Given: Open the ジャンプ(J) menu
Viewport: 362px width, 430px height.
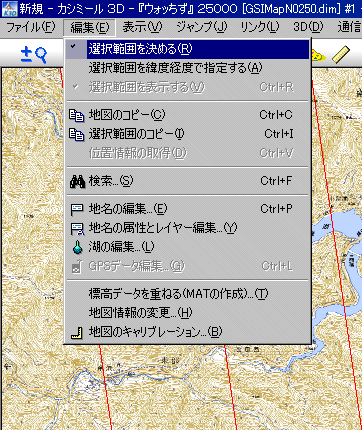Looking at the screenshot, I should click(x=201, y=27).
